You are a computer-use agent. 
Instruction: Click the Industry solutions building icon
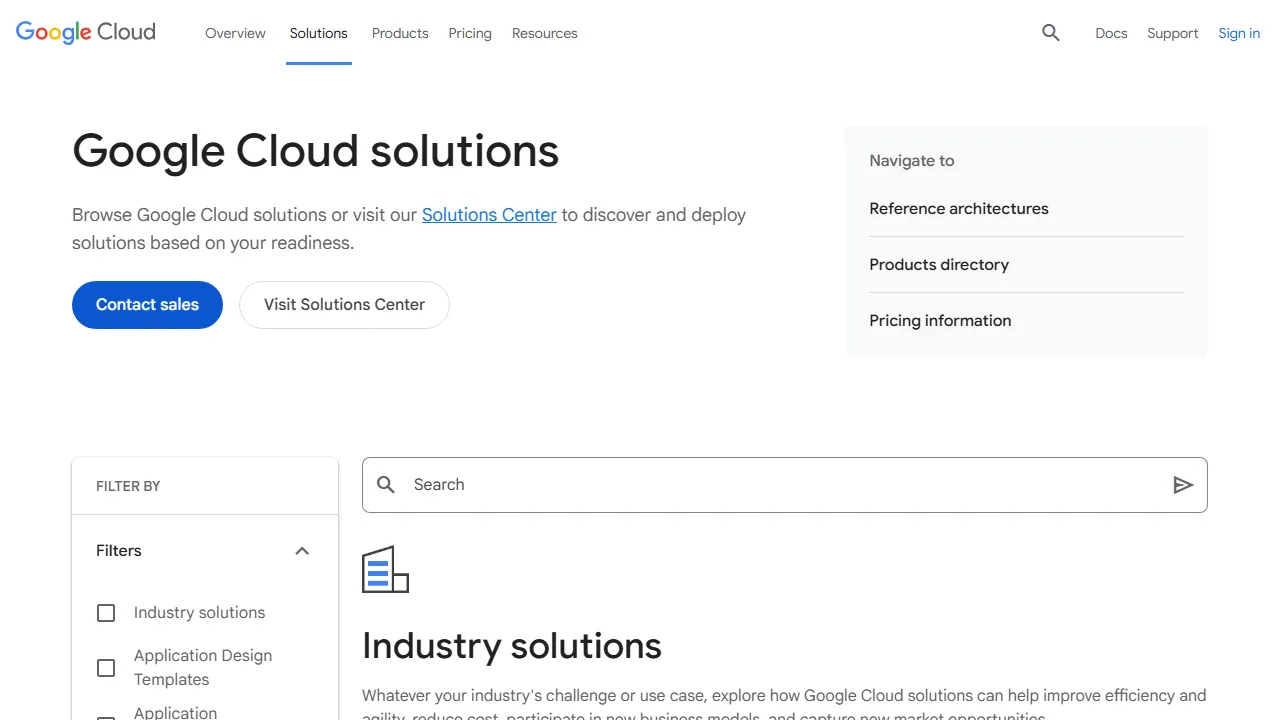click(x=385, y=569)
